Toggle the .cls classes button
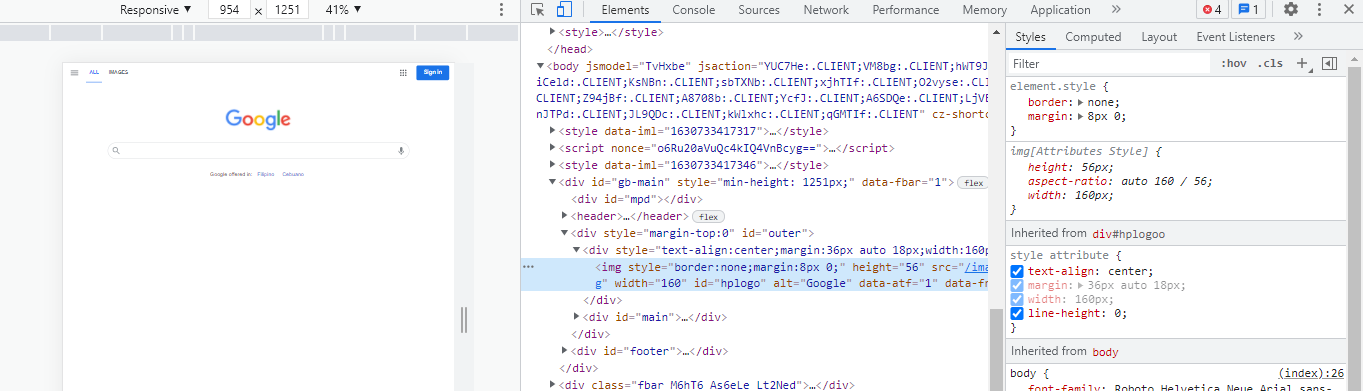Screen dimensions: 1363x391 click(1270, 63)
